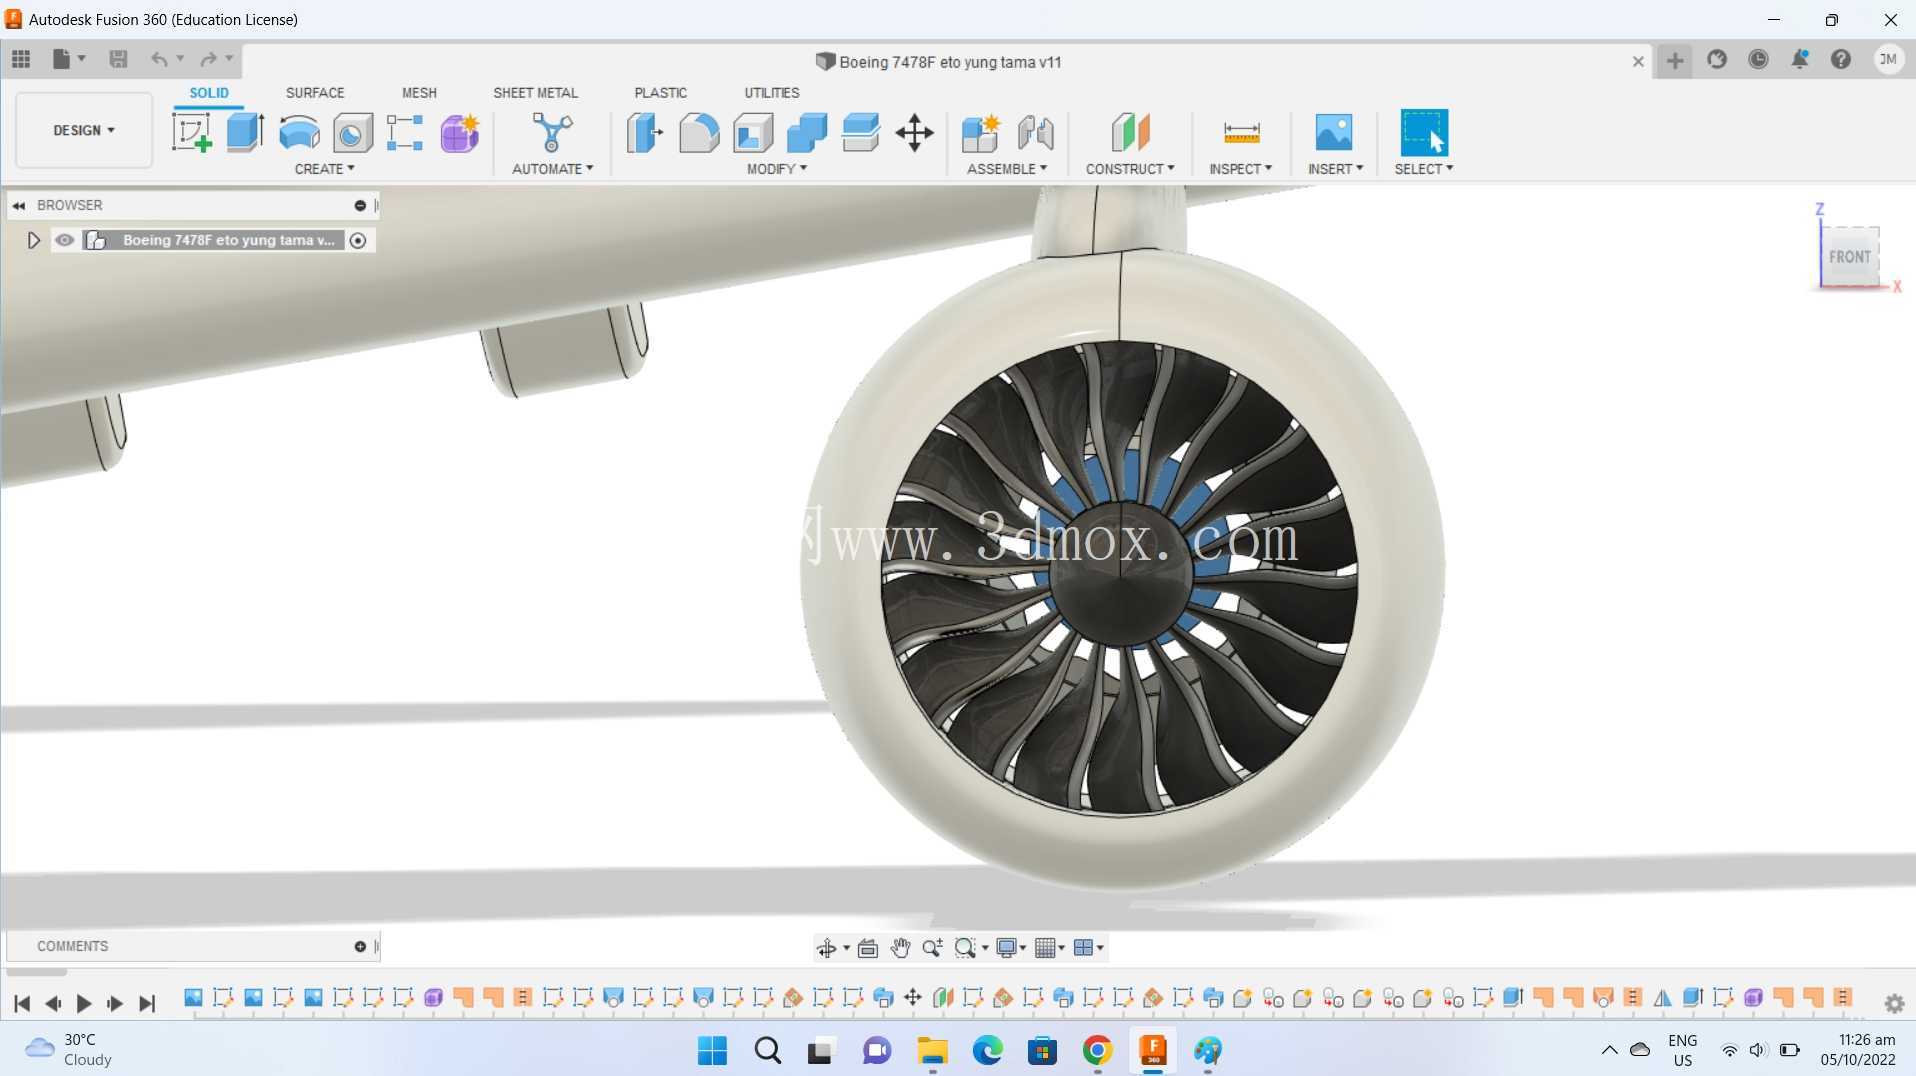Open Display Settings dropdown in navigation bar
The image size is (1916, 1076).
pyautogui.click(x=1011, y=948)
